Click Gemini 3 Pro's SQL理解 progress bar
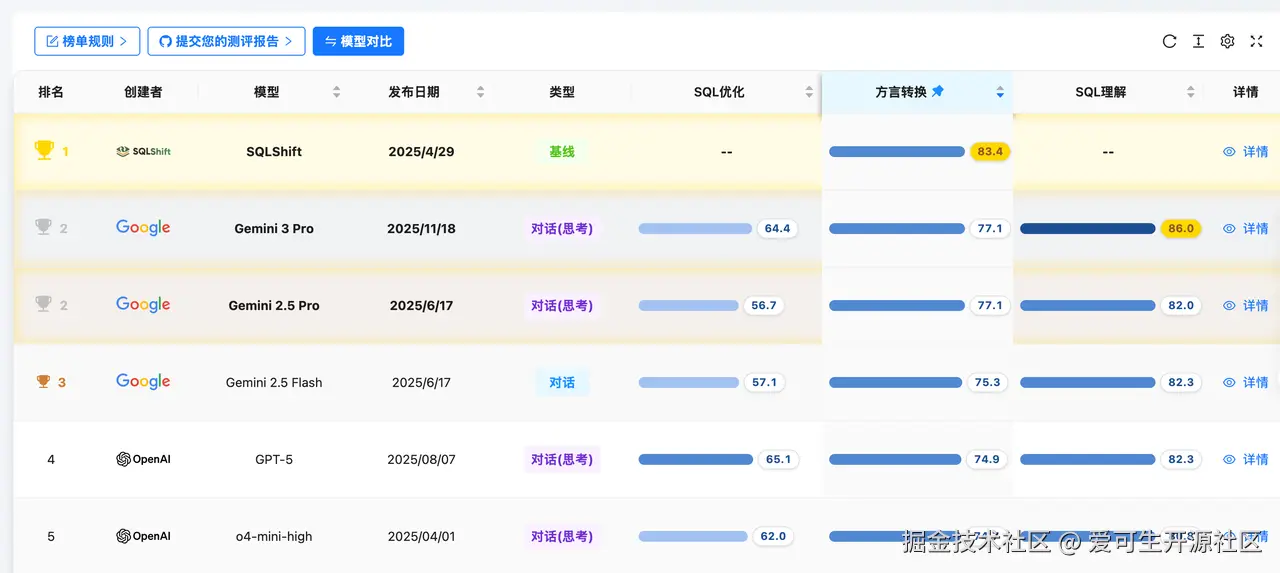The image size is (1280, 573). (x=1087, y=229)
